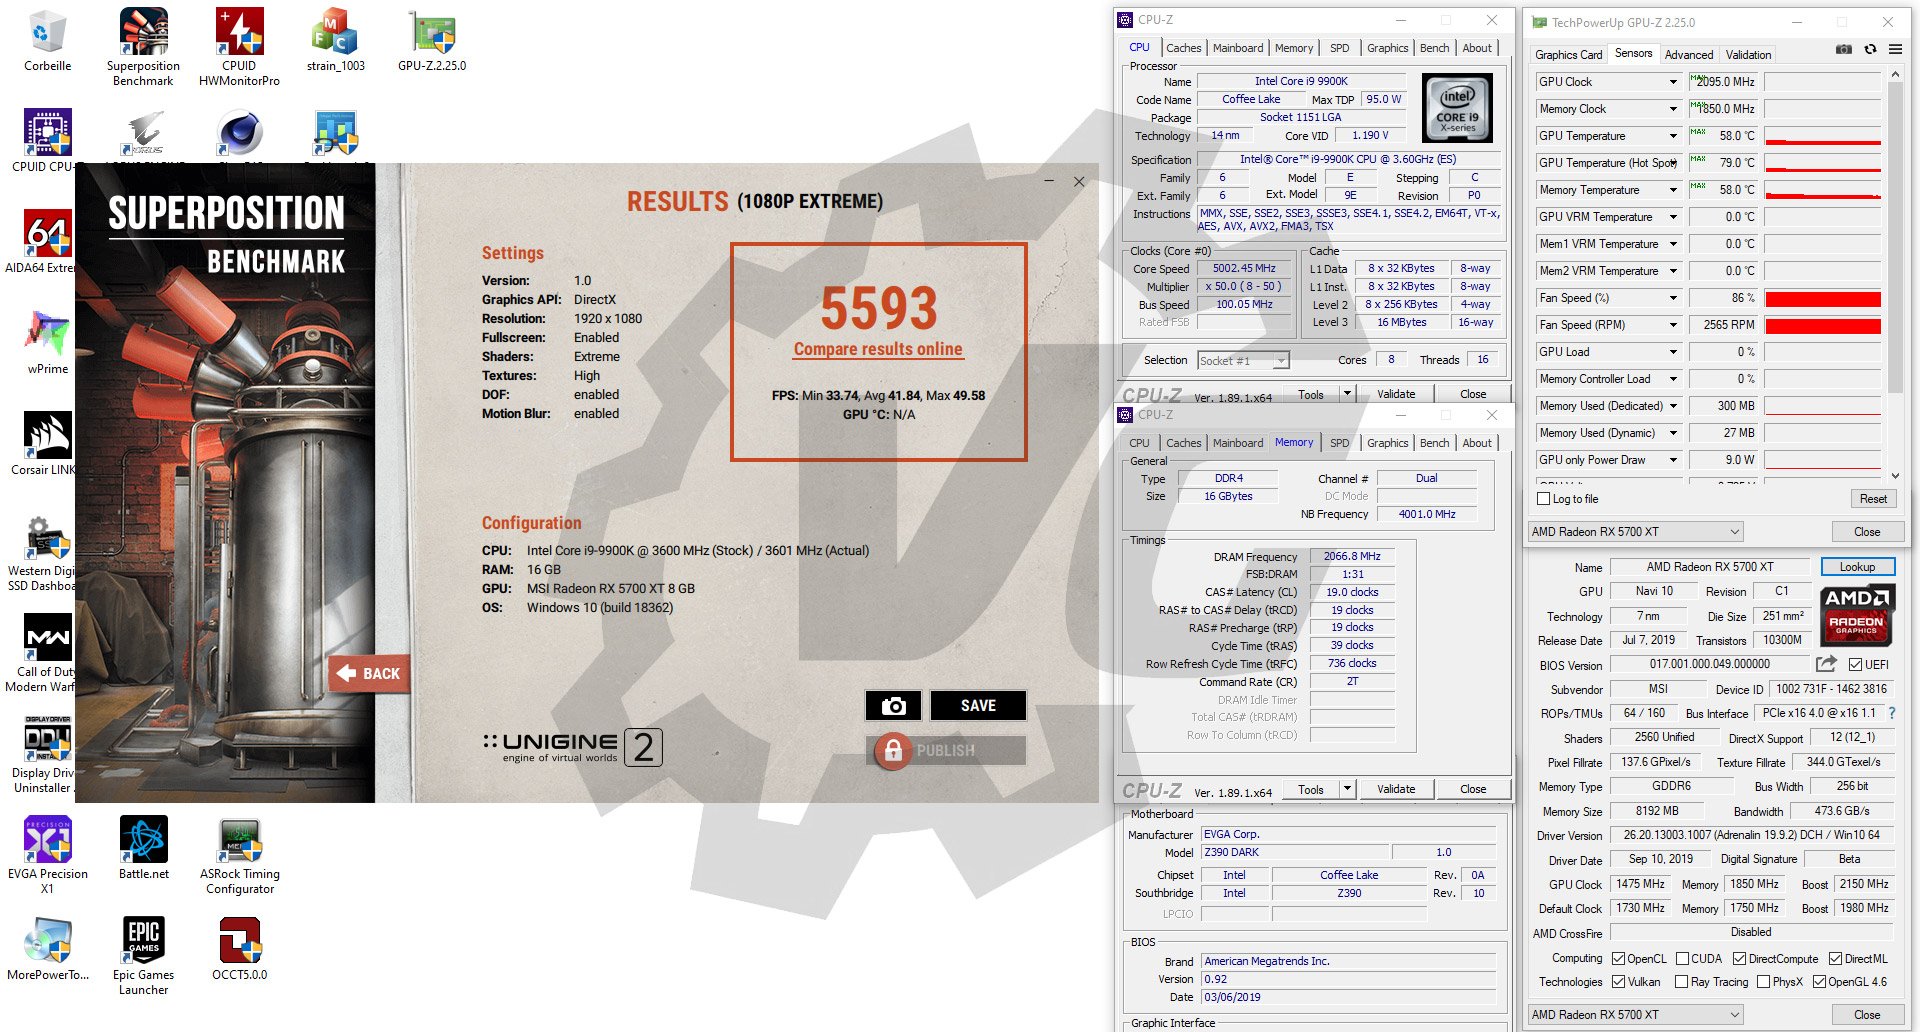Click GPU-Z refresh icon

coord(1870,49)
